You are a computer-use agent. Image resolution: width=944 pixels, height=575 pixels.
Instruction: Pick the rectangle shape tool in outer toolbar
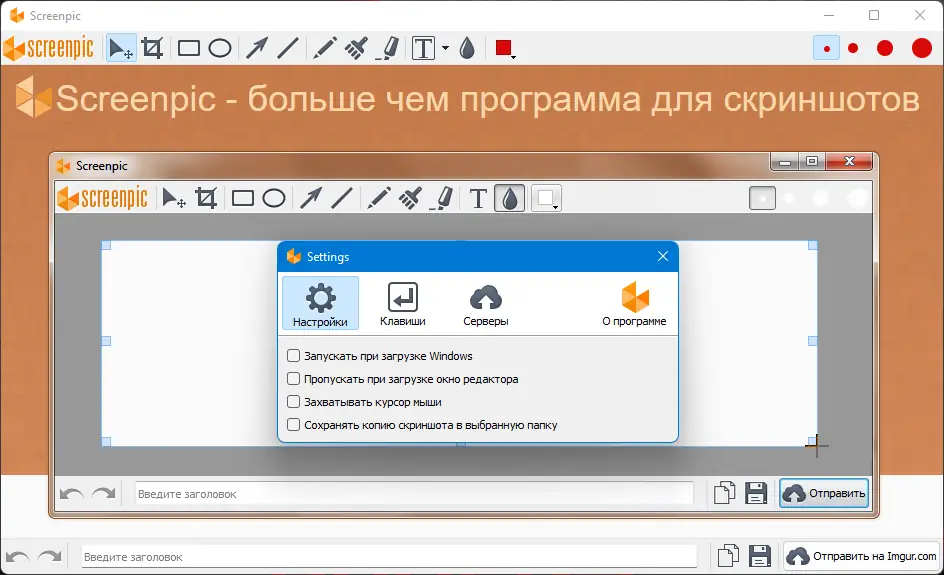189,48
